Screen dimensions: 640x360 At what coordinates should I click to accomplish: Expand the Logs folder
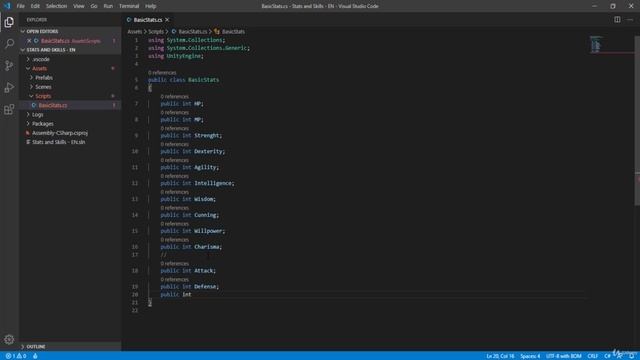point(28,115)
